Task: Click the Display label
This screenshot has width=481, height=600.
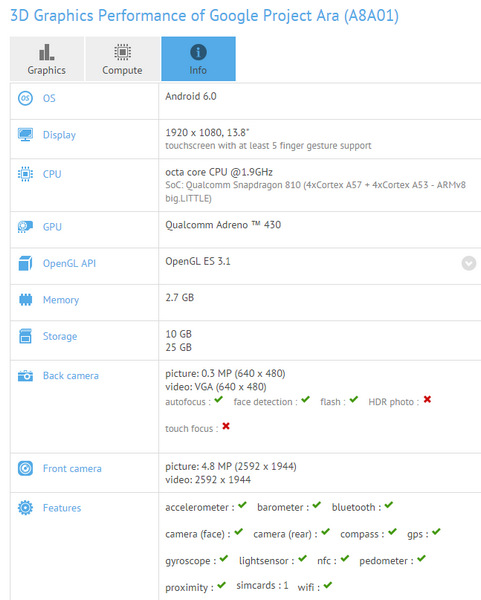Action: click(x=59, y=135)
